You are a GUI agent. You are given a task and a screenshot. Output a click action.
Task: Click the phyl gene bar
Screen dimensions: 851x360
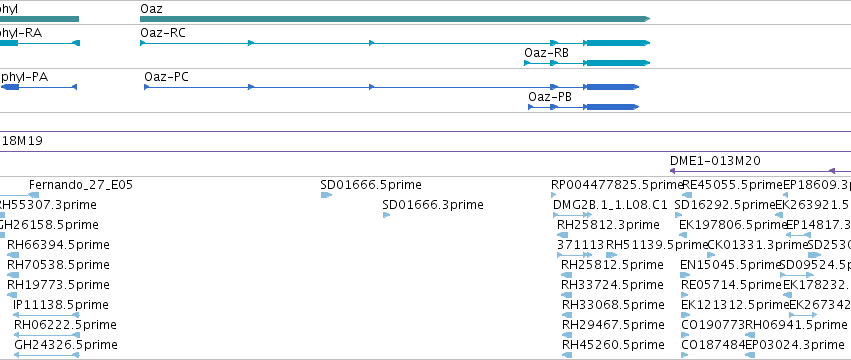(39, 19)
